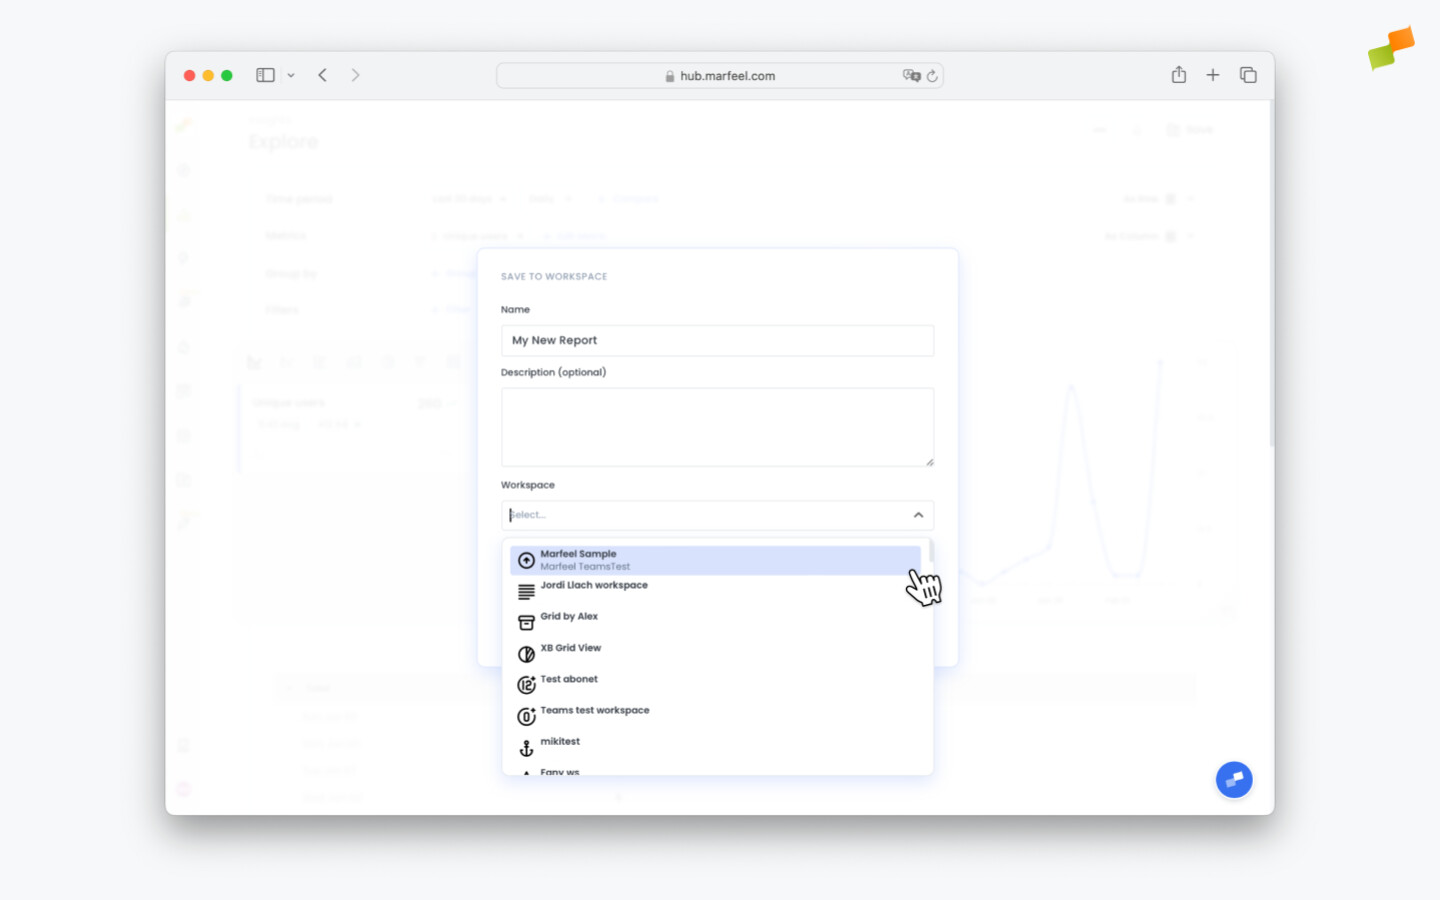Viewport: 1440px width, 900px height.
Task: Collapse the Workspace dropdown chevron
Action: coord(918,515)
